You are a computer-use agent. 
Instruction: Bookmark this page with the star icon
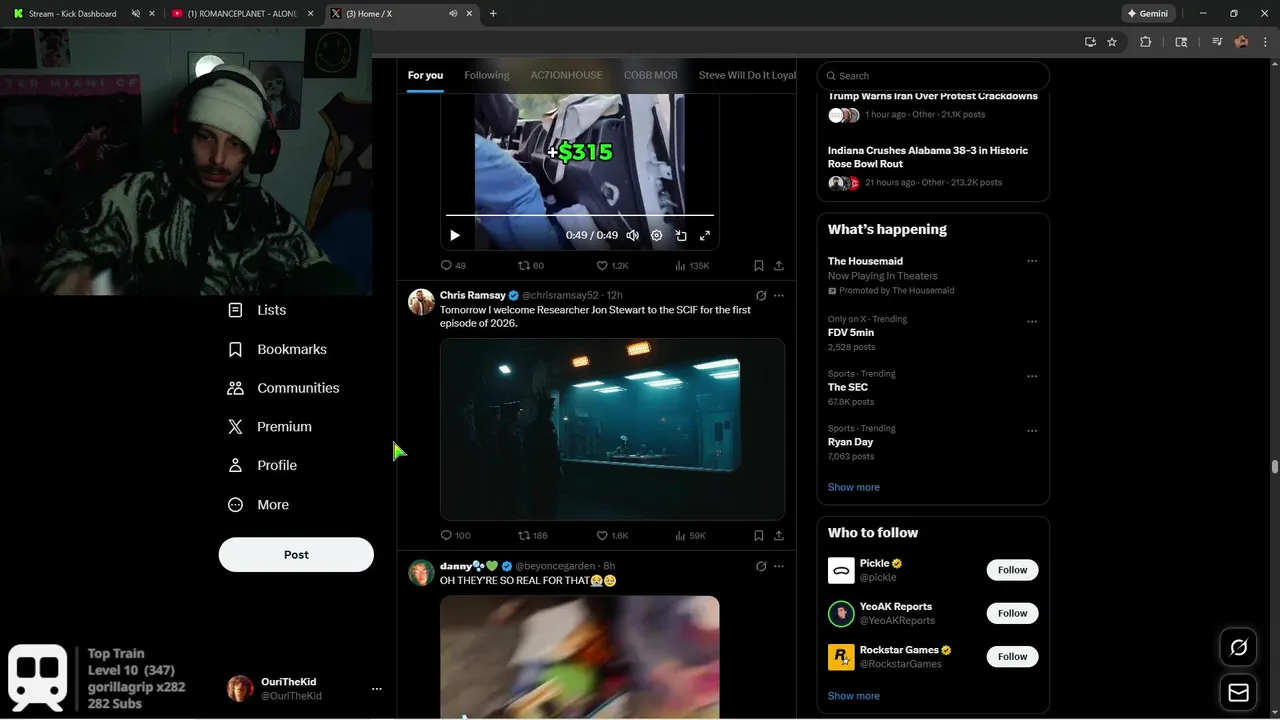coord(1112,42)
